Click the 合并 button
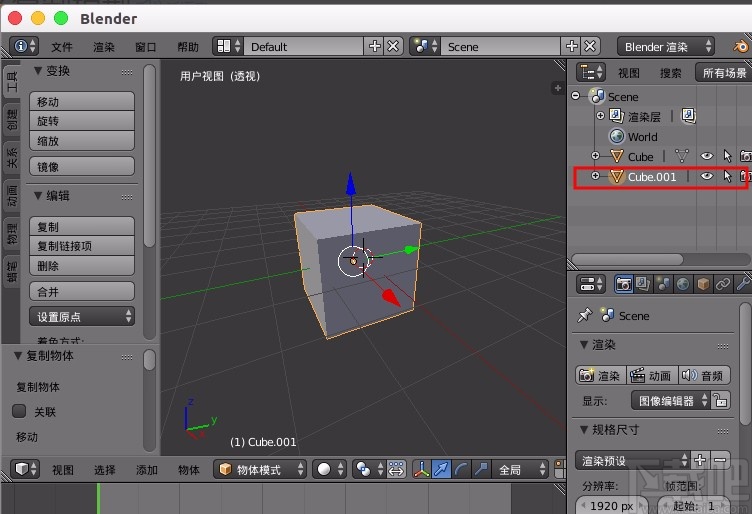Viewport: 752px width, 514px height. click(82, 292)
